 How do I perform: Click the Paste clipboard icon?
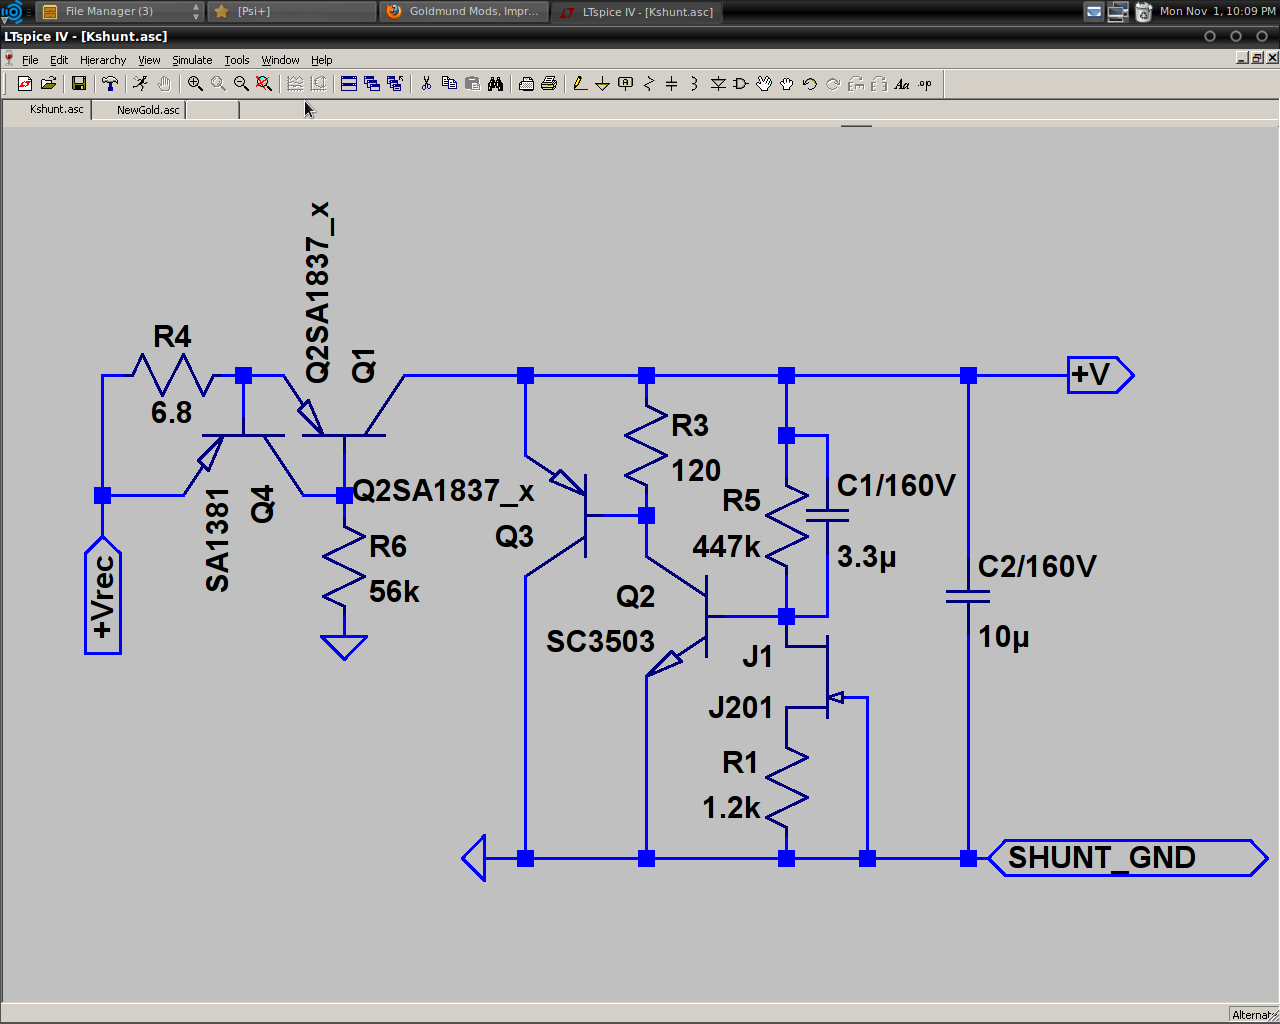tap(472, 84)
